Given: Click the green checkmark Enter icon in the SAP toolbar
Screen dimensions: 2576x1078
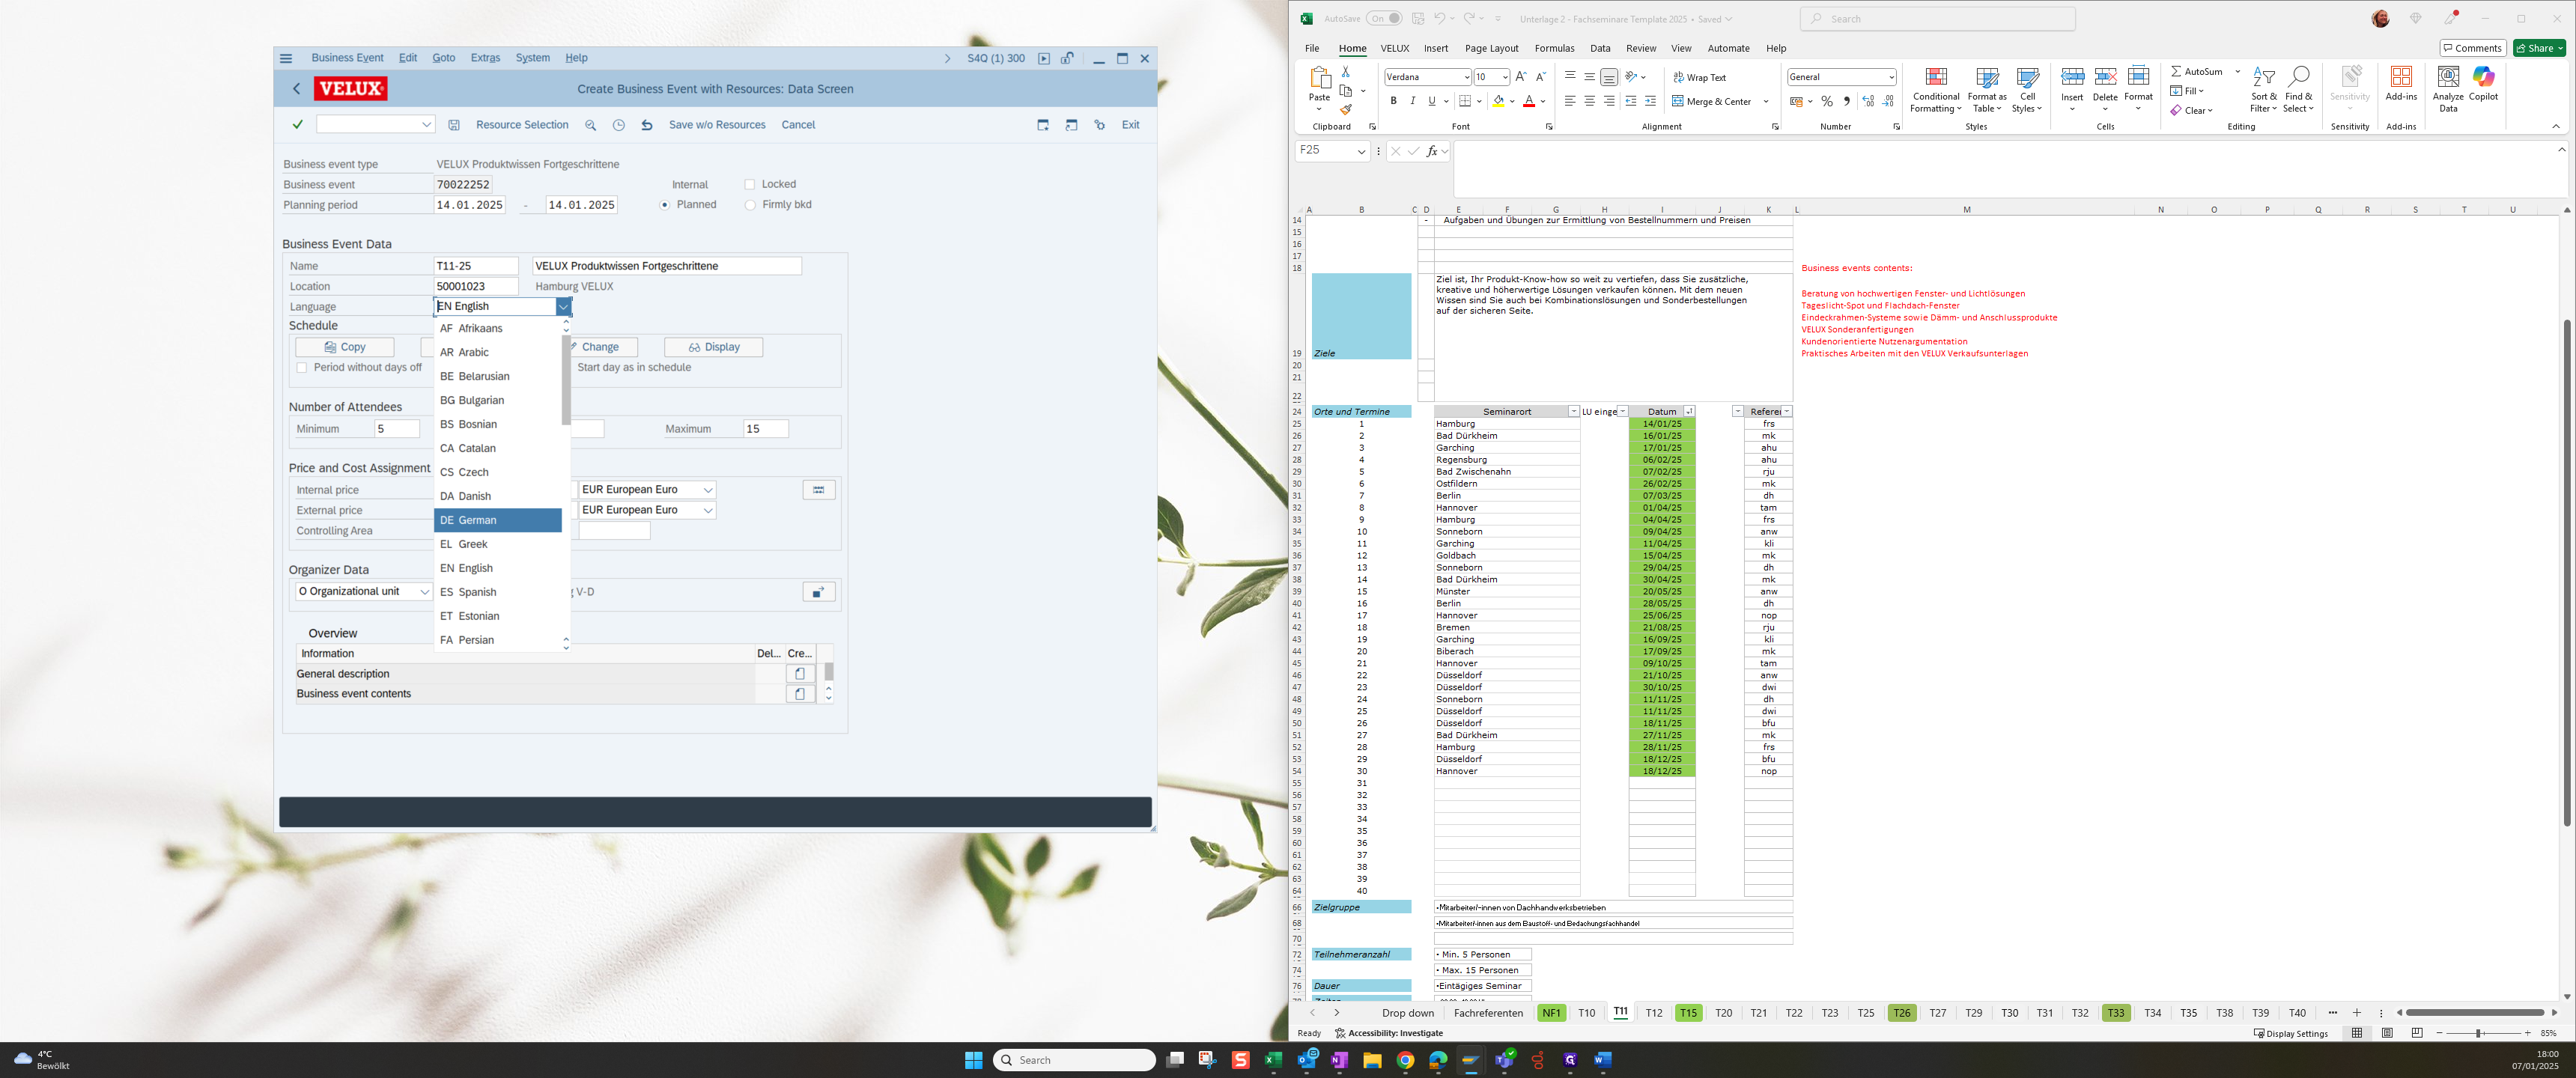Looking at the screenshot, I should (297, 125).
